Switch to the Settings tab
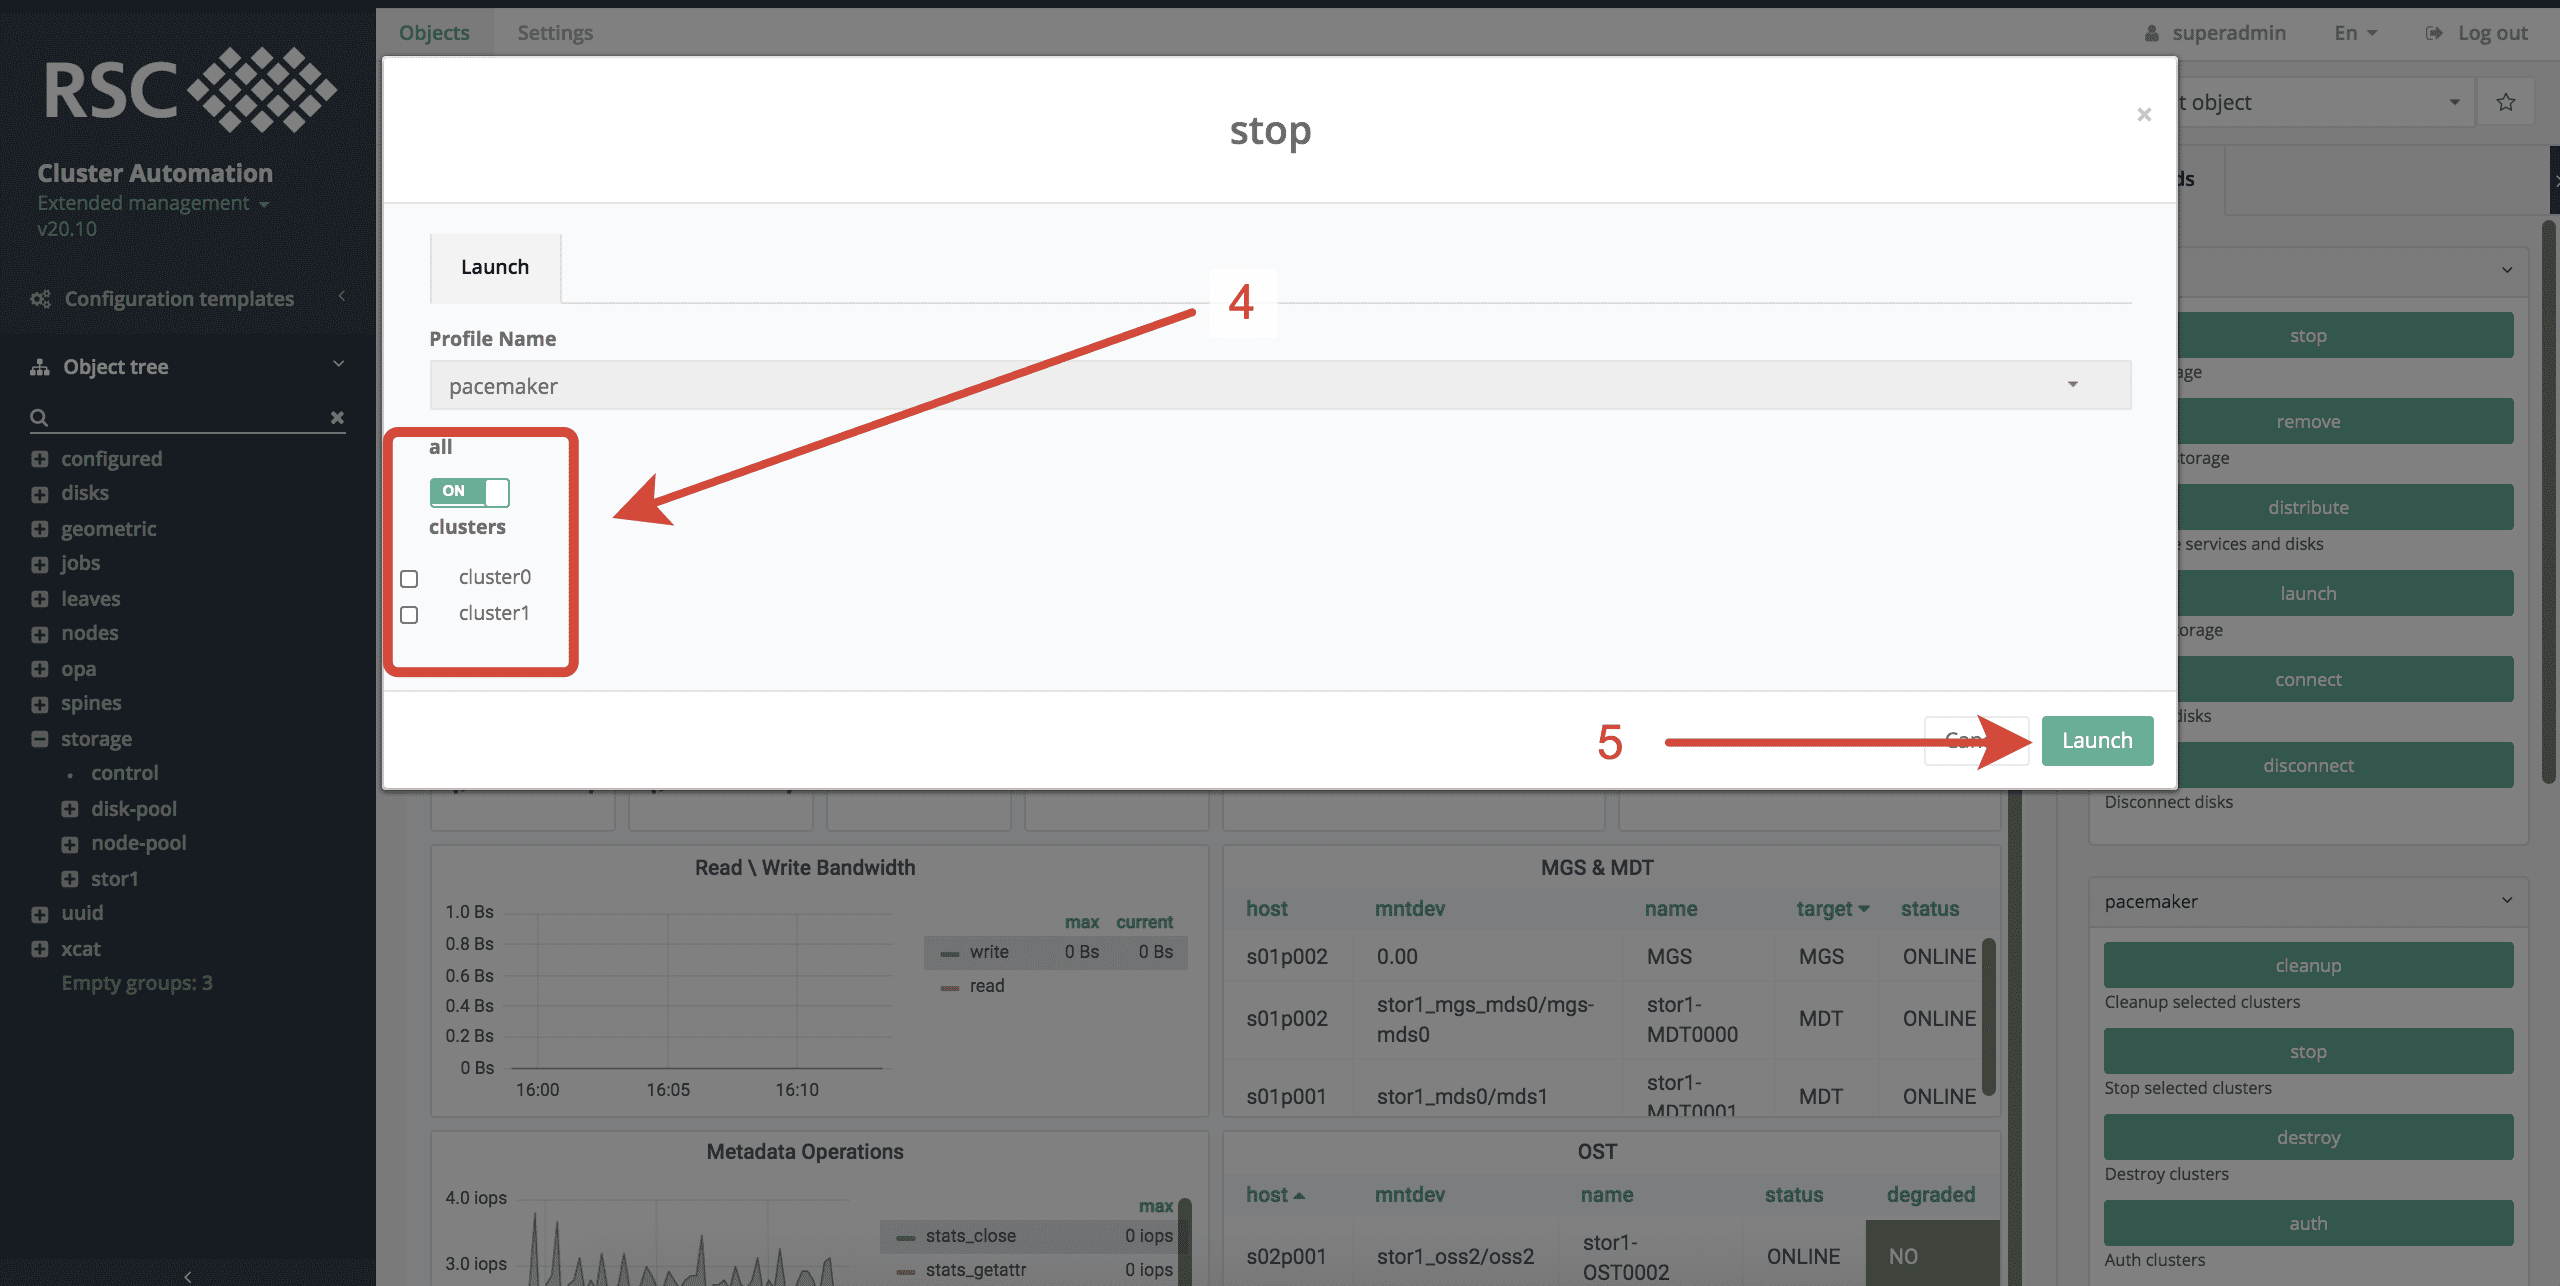 [x=555, y=33]
